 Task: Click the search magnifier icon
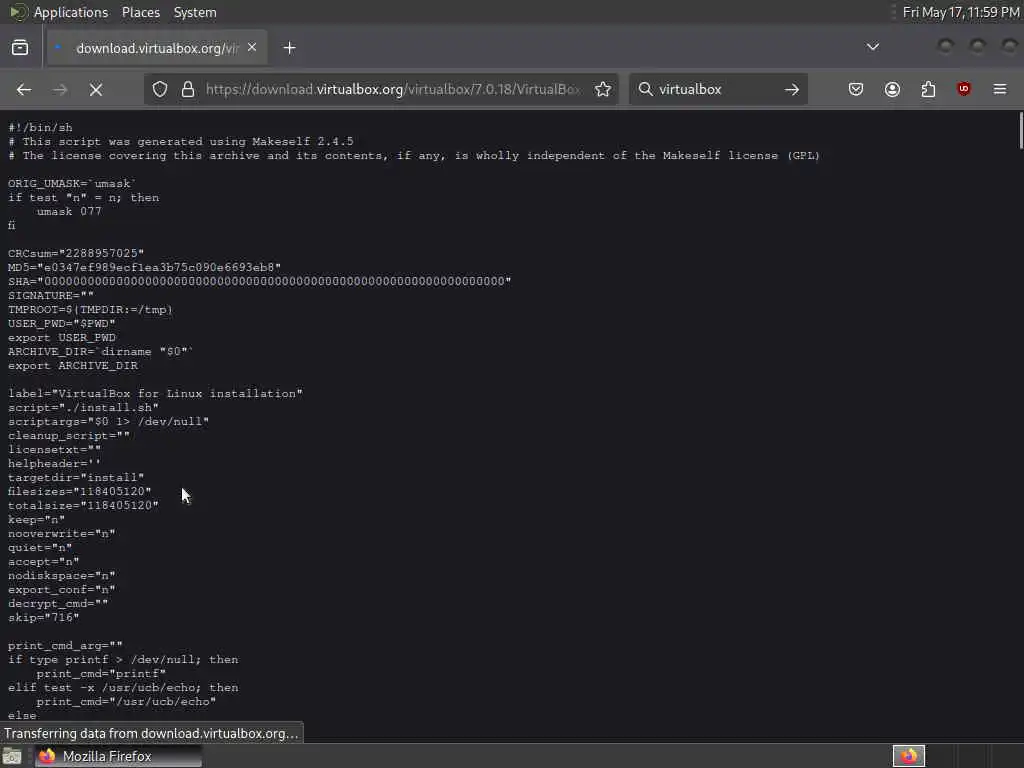click(x=645, y=89)
